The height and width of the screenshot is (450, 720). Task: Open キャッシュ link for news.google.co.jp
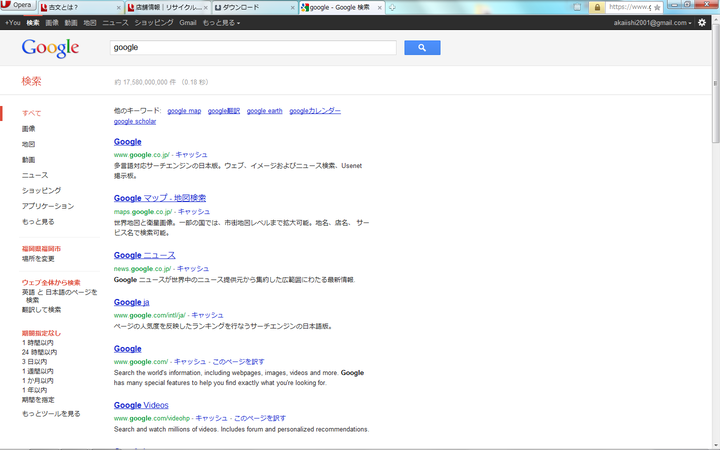[193, 269]
